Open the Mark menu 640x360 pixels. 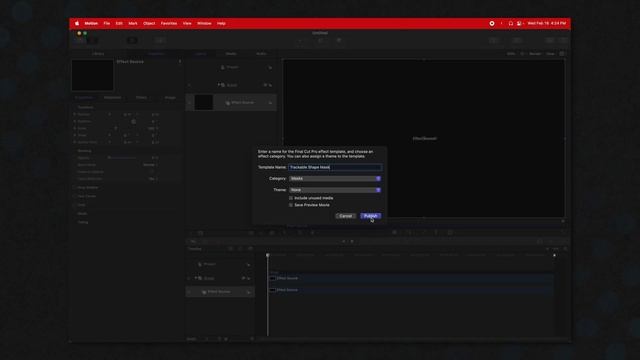coord(133,23)
